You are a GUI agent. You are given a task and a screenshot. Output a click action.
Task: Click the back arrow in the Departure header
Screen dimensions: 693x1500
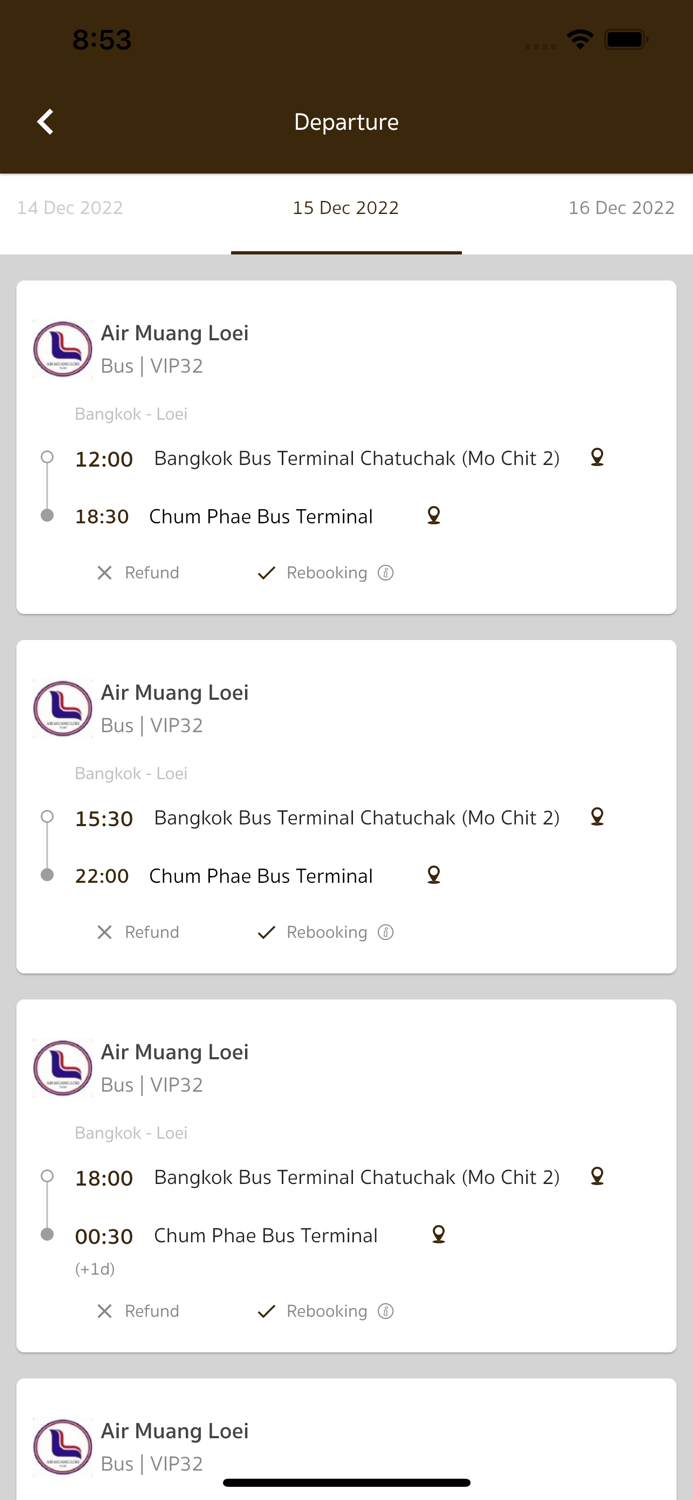point(44,121)
